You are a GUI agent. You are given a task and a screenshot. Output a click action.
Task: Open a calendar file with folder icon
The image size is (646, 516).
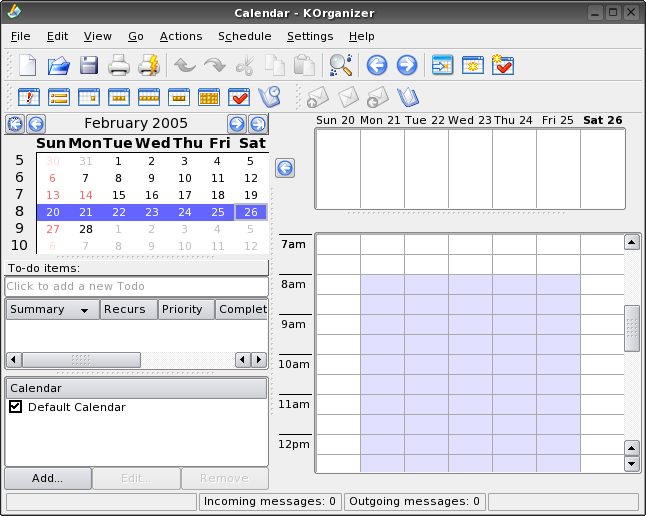tap(59, 65)
